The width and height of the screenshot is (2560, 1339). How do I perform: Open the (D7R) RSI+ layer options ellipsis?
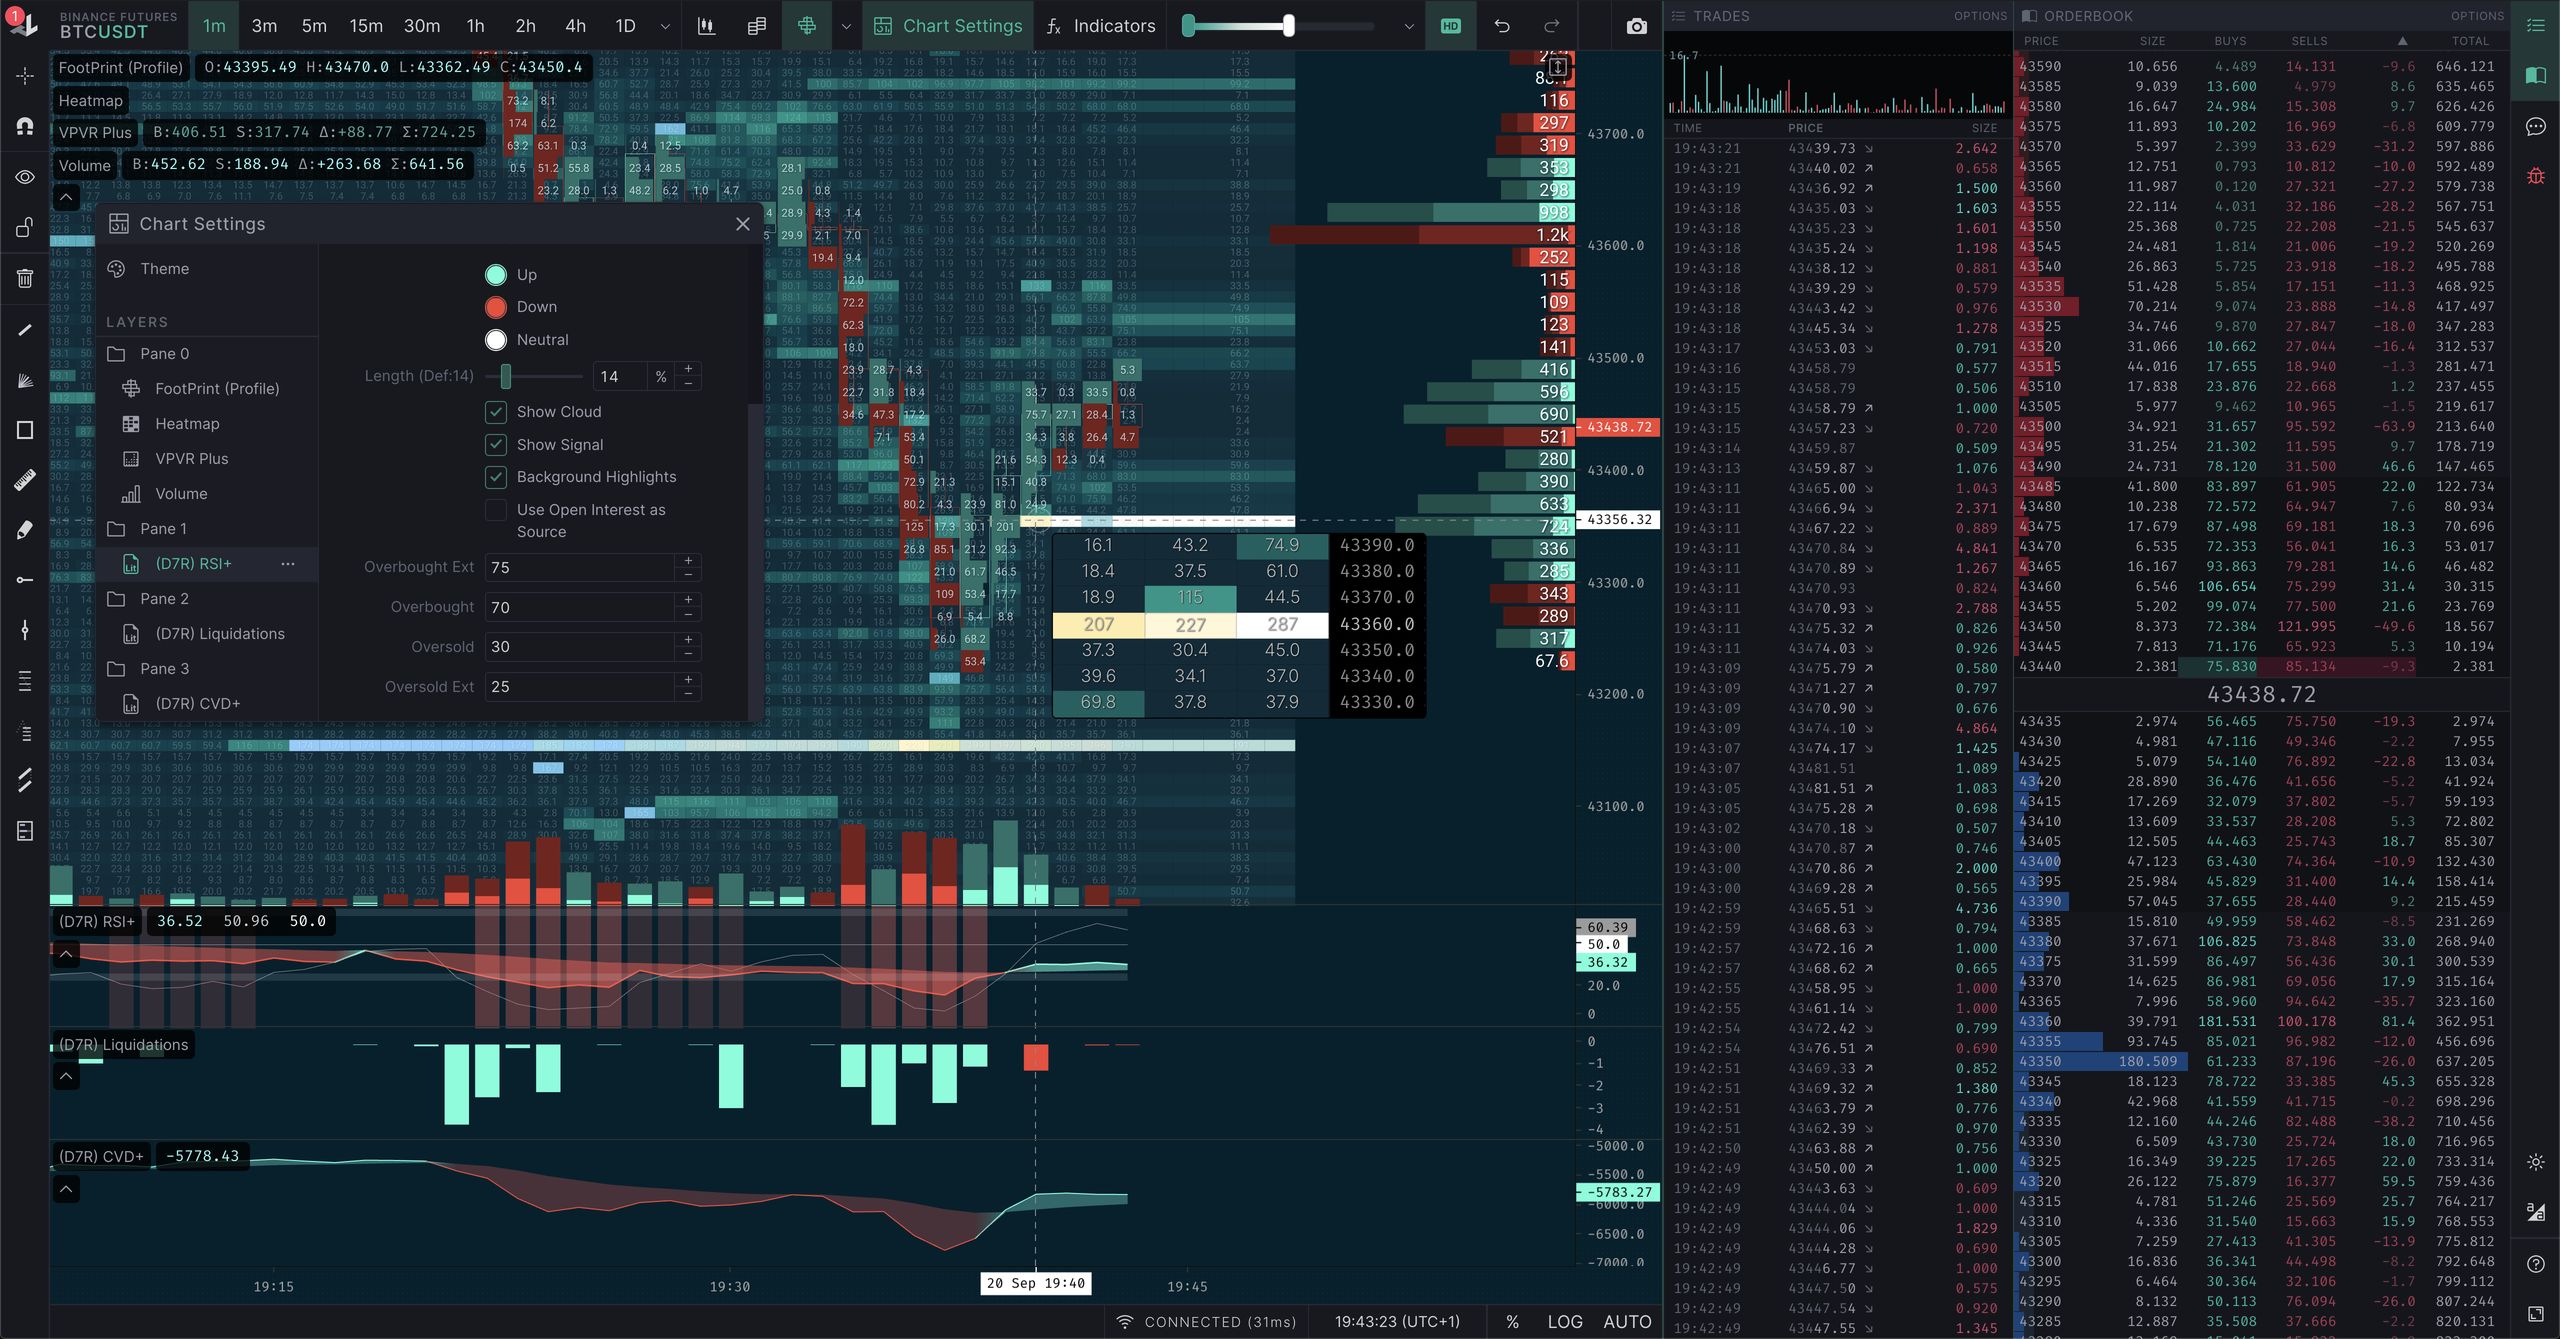288,564
